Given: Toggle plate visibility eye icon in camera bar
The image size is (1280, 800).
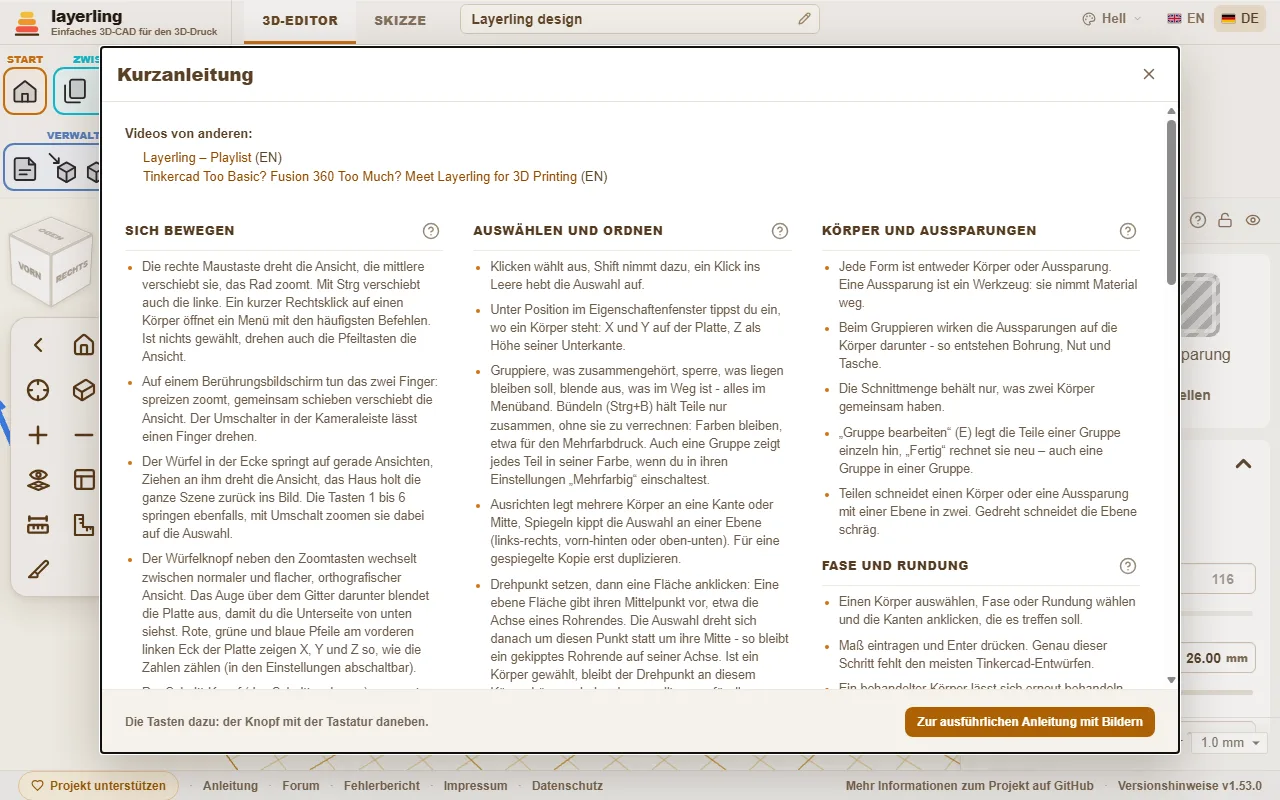Looking at the screenshot, I should pyautogui.click(x=38, y=480).
